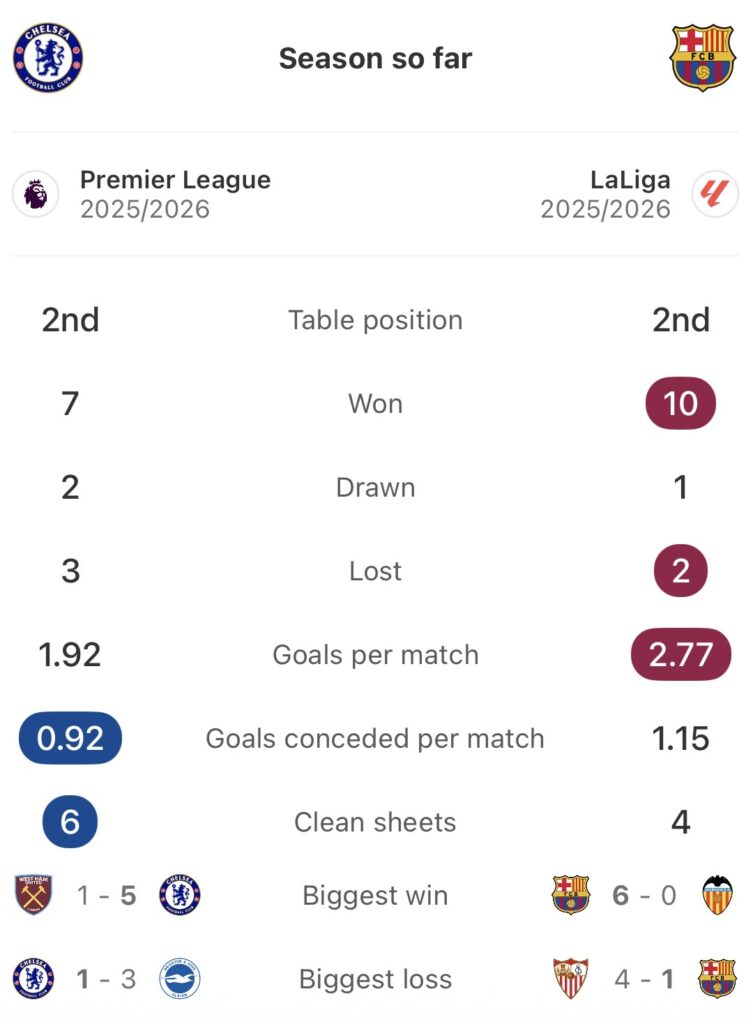The width and height of the screenshot is (753, 1024).
Task: Tap Brighton crest in Biggest loss row
Action: (179, 979)
